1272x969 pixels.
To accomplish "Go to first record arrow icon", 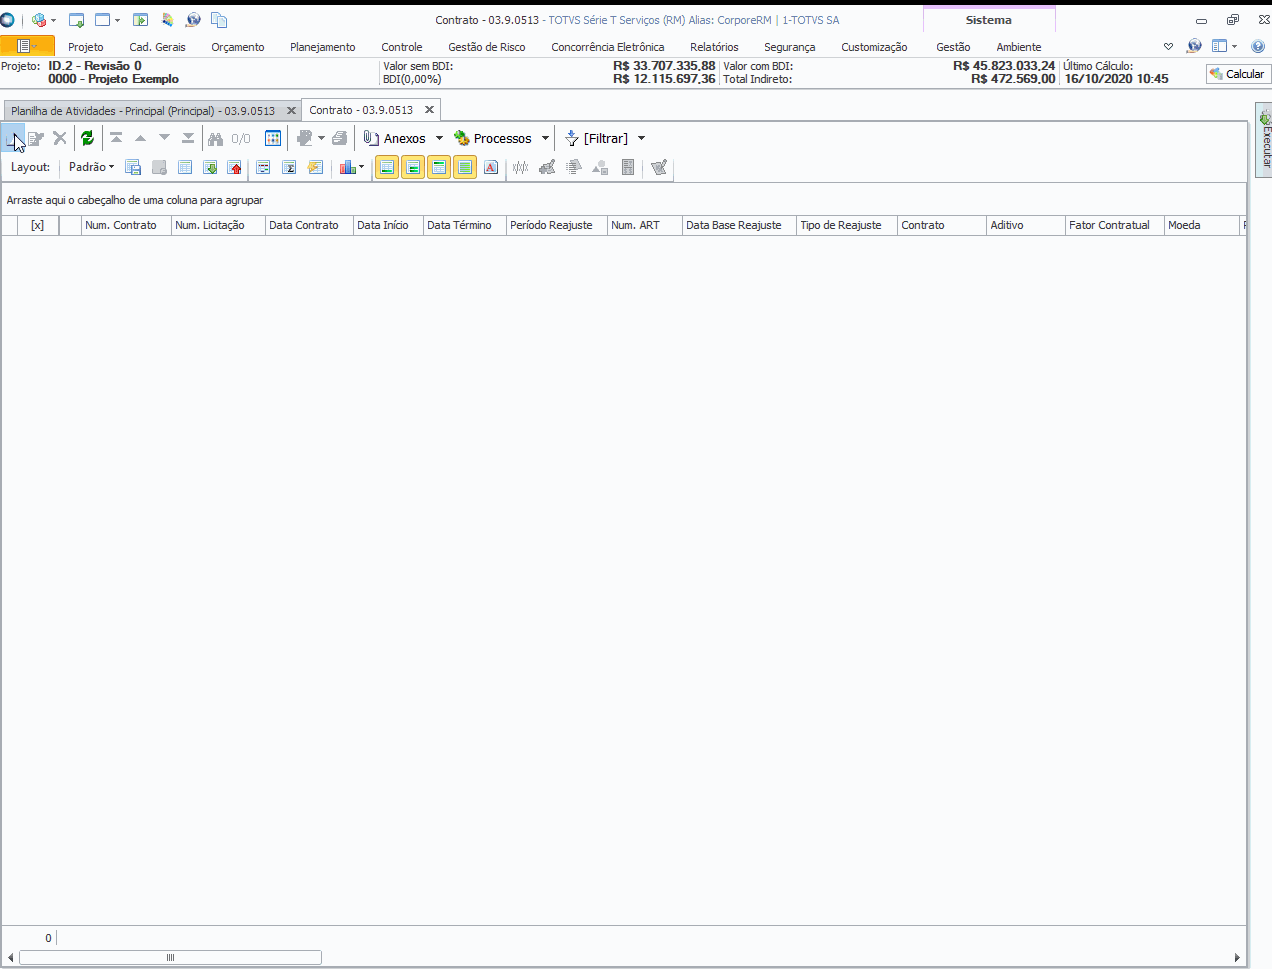I will pyautogui.click(x=116, y=138).
